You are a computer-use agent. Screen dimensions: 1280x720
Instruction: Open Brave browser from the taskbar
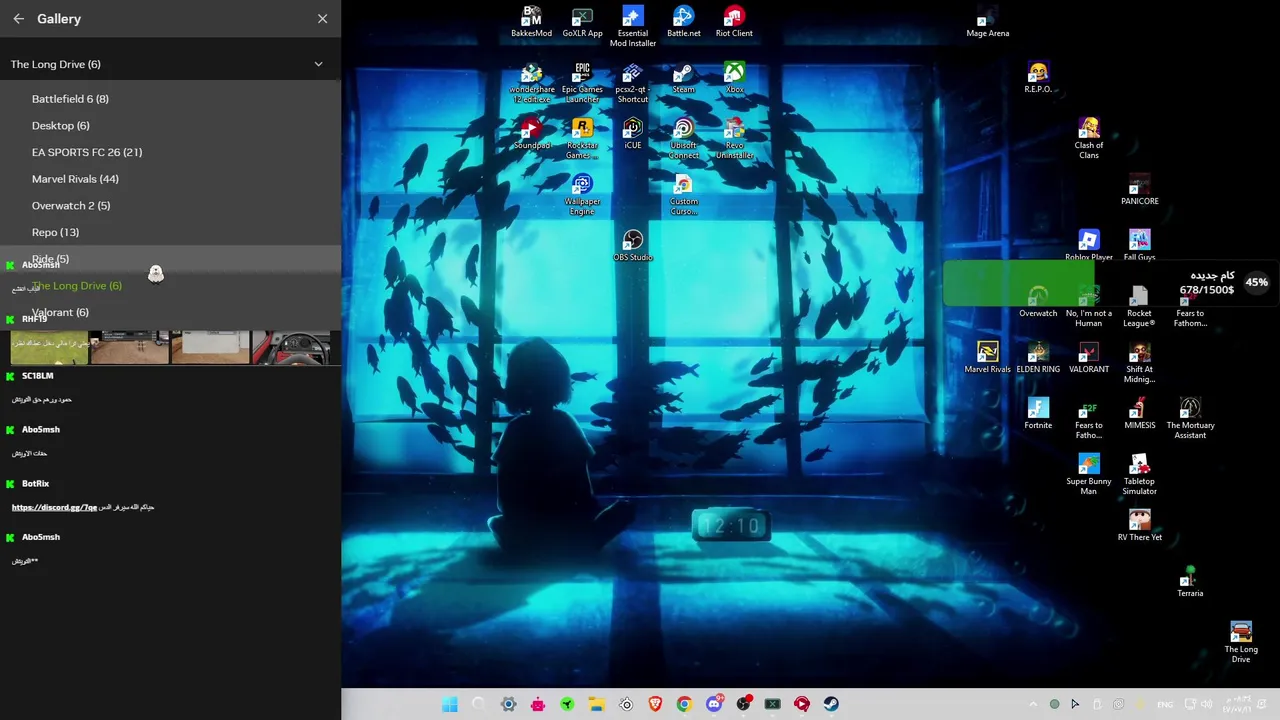pos(655,704)
